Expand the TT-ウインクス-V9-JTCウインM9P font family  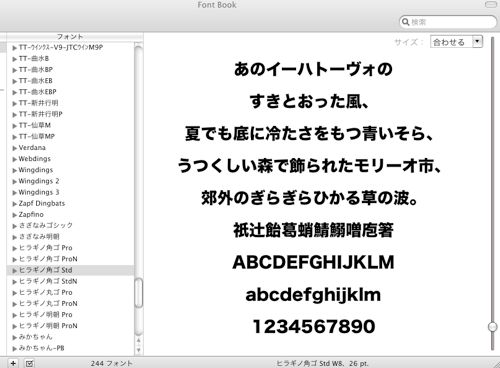pos(14,48)
